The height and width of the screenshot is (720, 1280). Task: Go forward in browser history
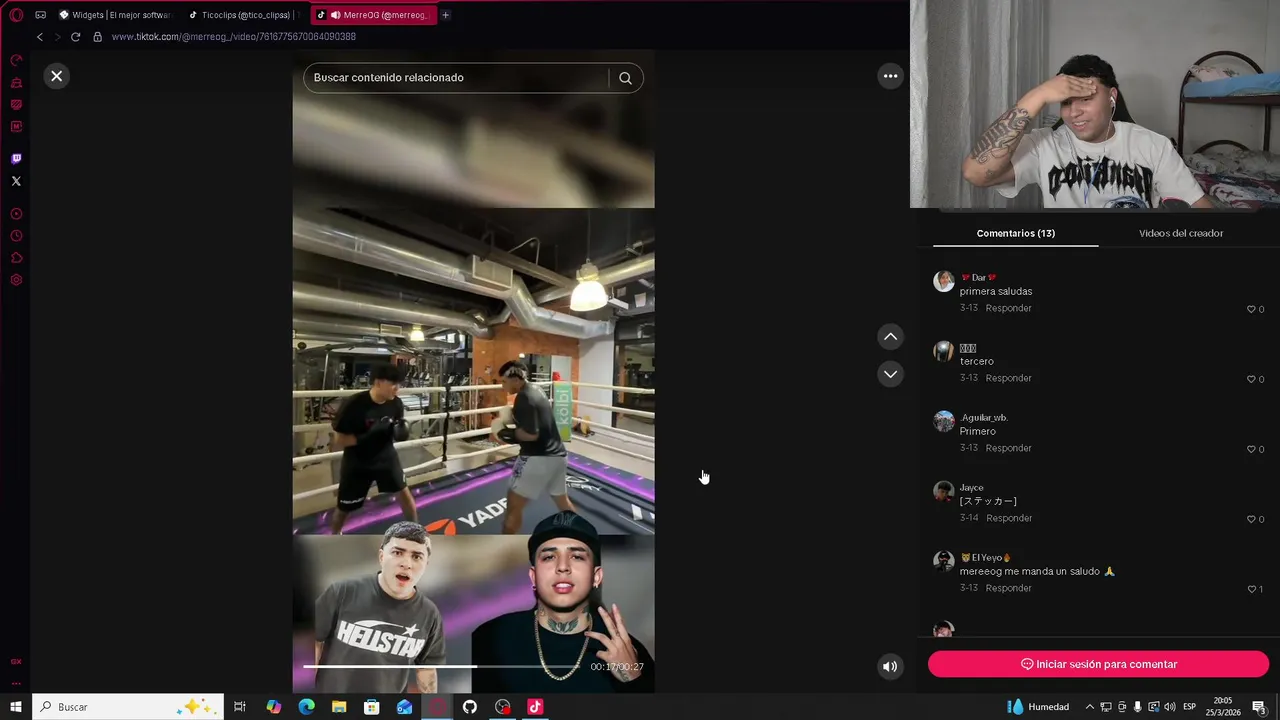(x=57, y=37)
